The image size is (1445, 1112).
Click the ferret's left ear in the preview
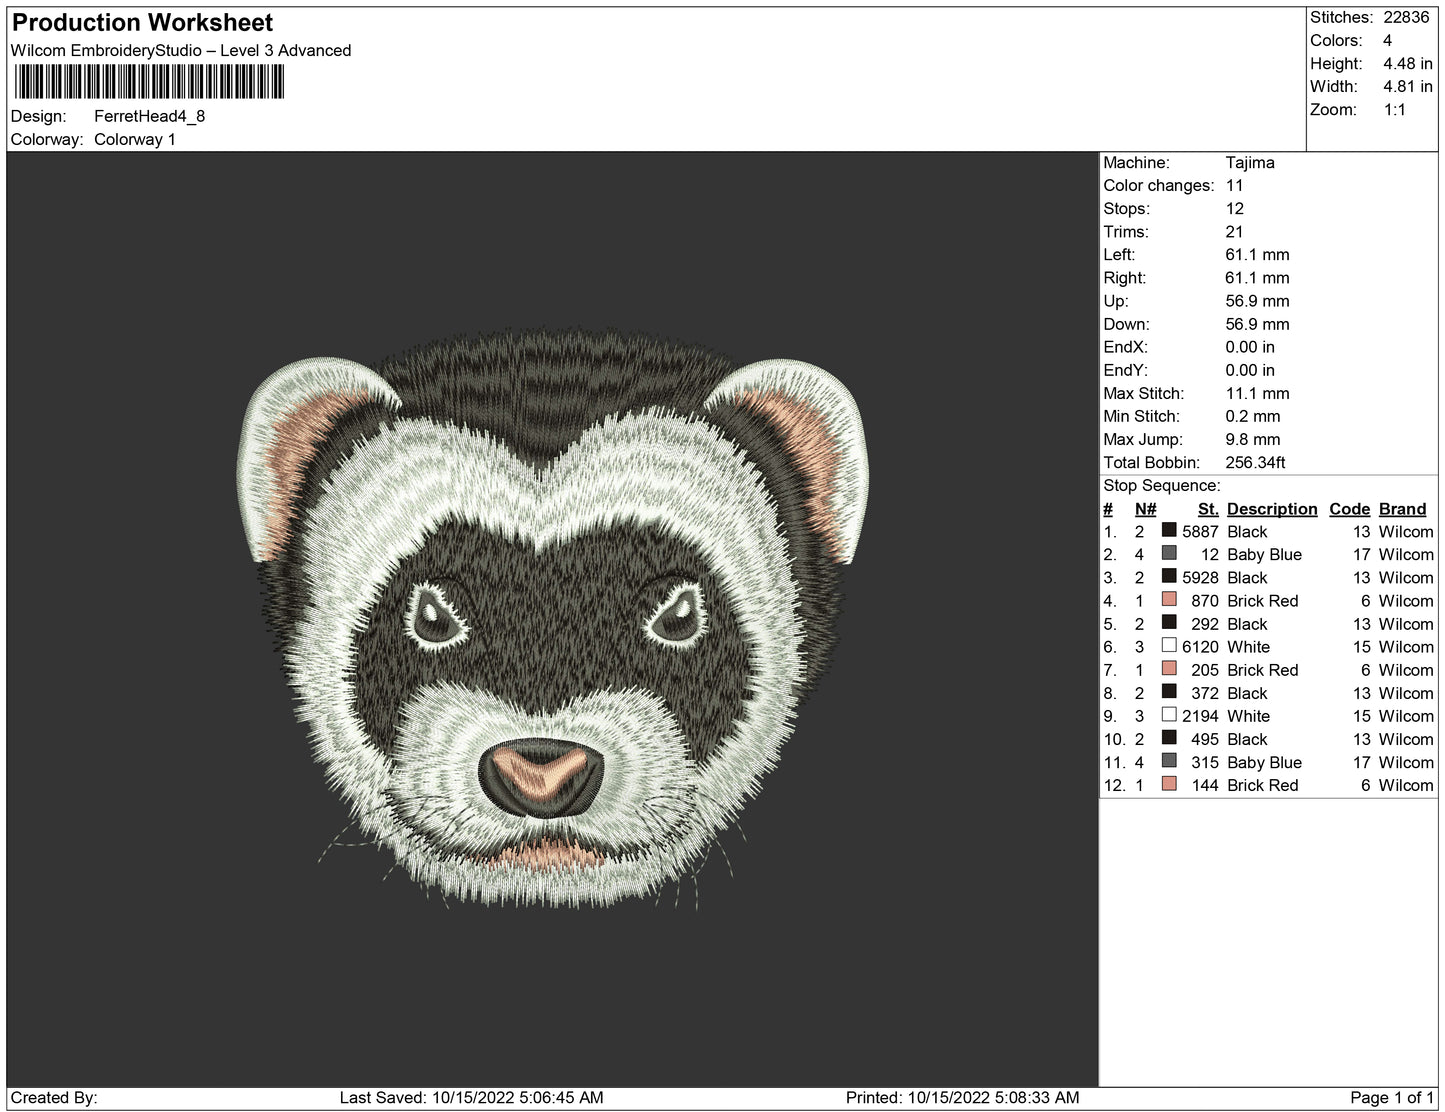point(300,450)
